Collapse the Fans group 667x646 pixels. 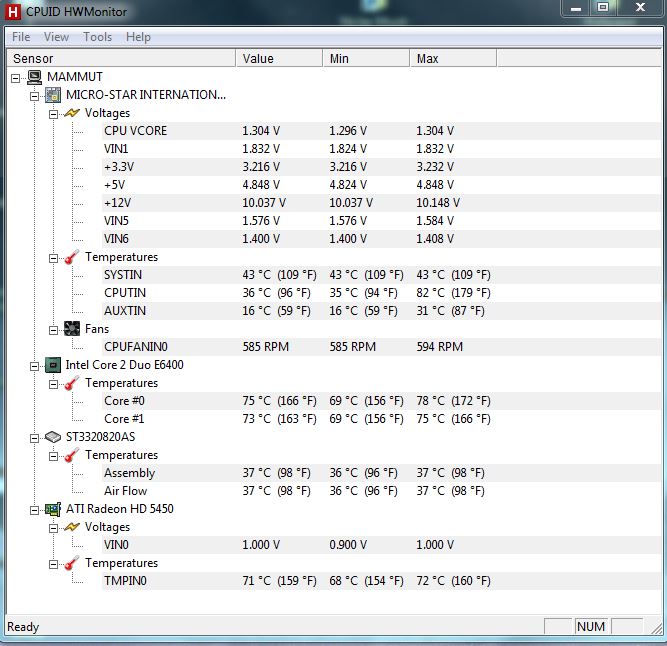(53, 330)
